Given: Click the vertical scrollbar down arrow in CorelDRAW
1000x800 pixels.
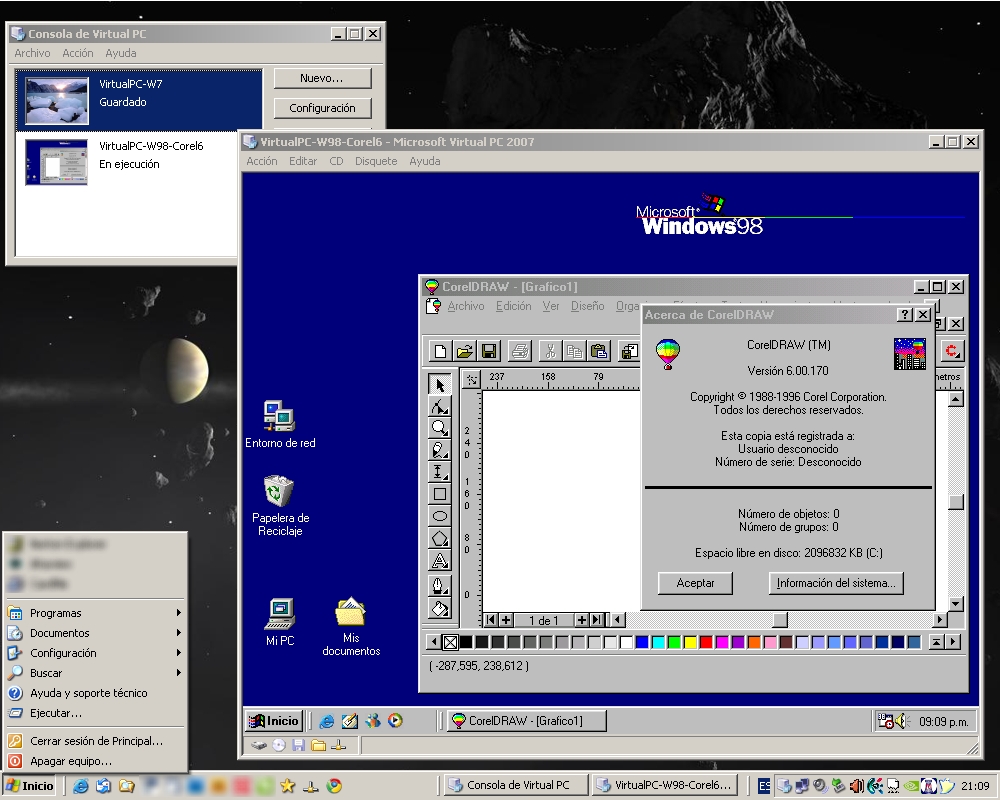Looking at the screenshot, I should click(955, 603).
